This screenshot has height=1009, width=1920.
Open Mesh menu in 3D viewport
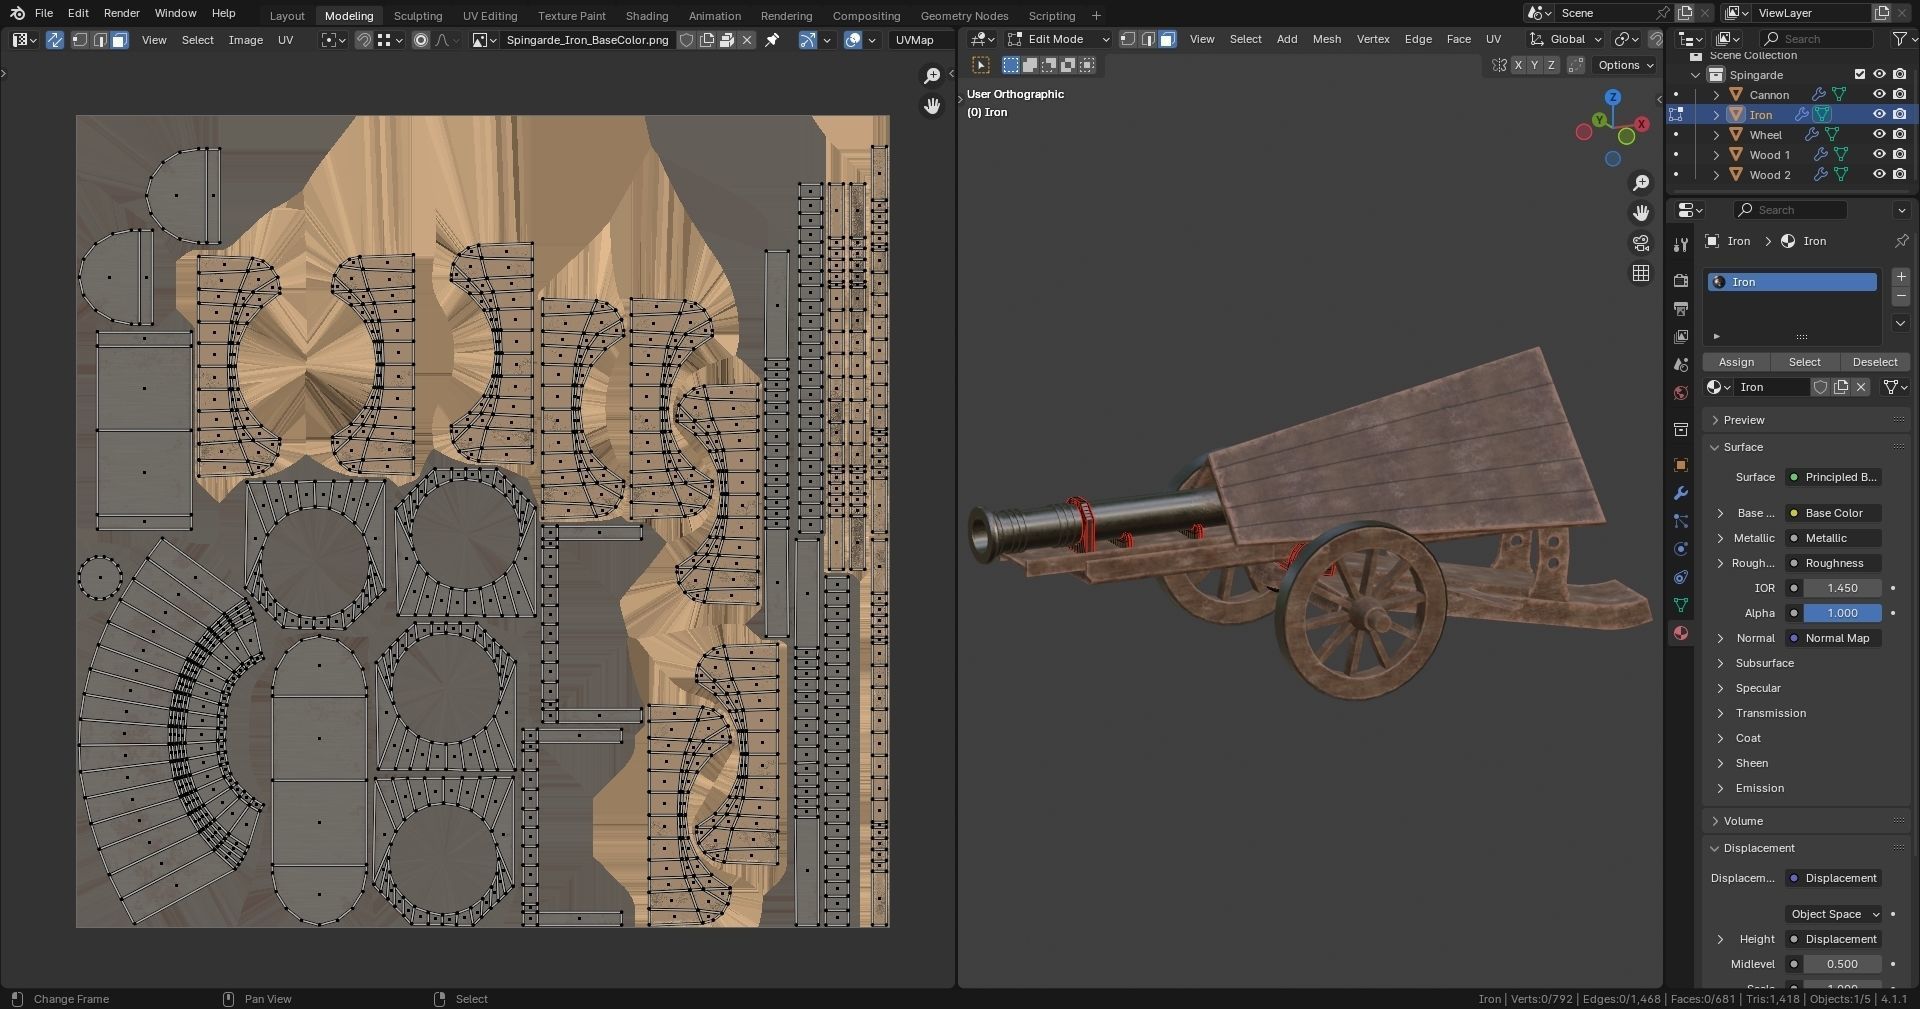[1327, 39]
